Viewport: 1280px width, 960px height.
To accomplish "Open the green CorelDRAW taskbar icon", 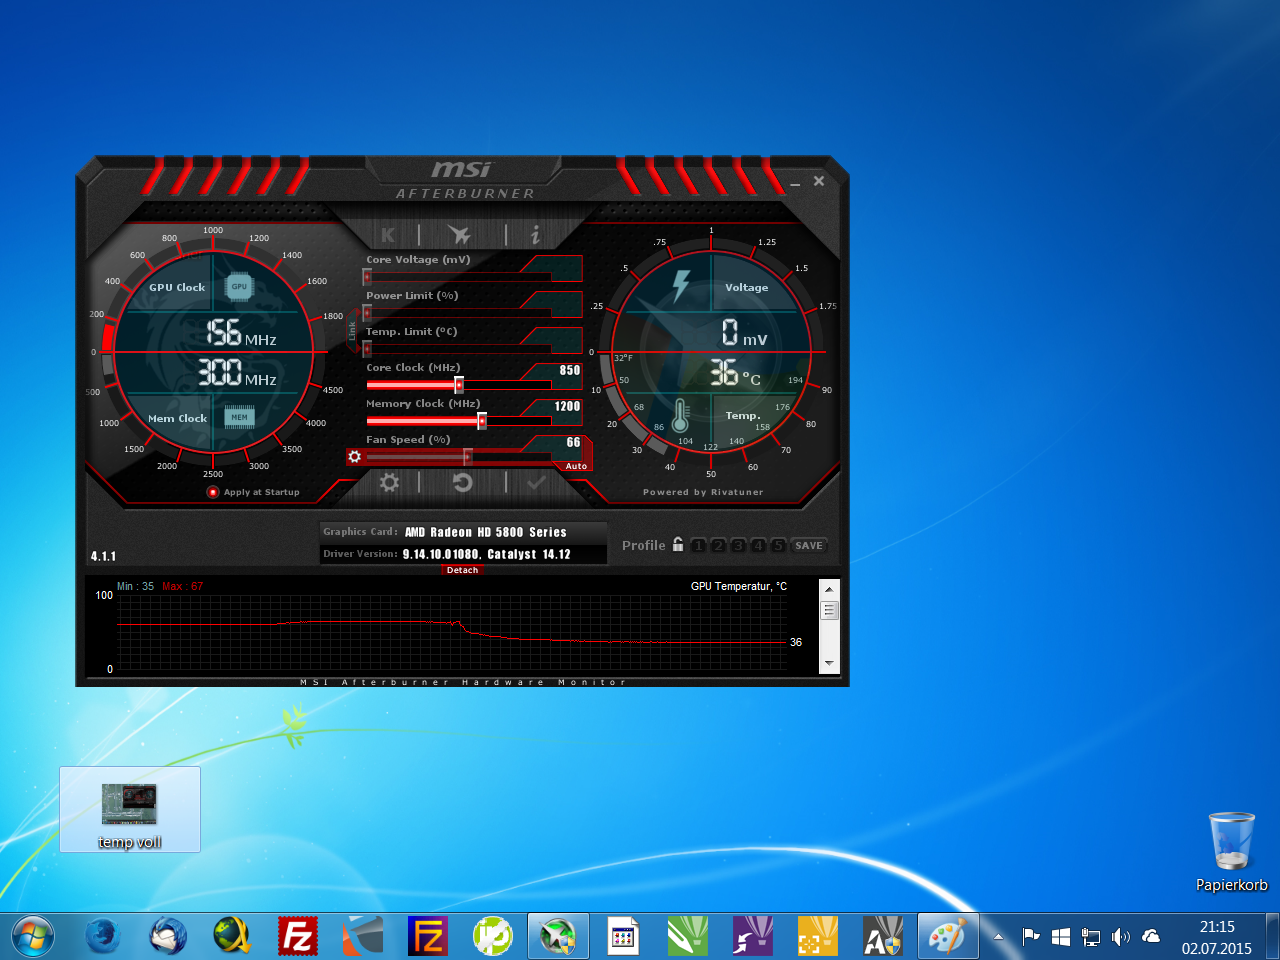I will point(687,937).
